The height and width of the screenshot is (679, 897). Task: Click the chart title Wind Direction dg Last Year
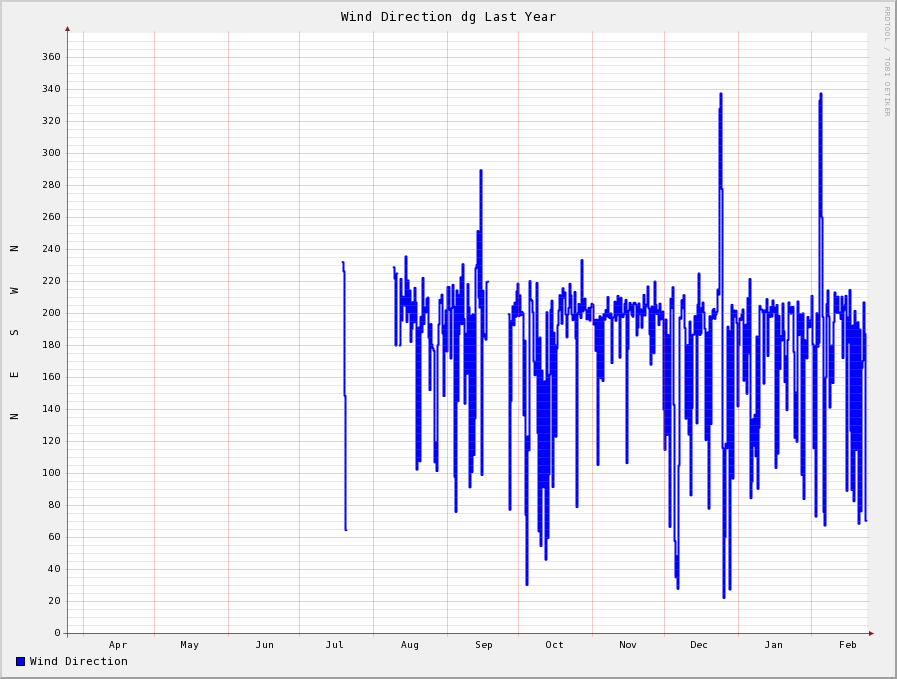448,17
